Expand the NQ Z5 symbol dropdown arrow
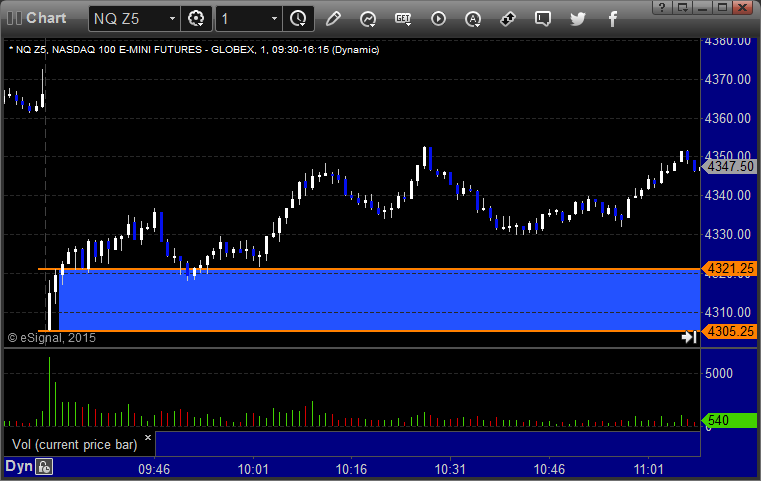761x481 pixels. [x=172, y=19]
